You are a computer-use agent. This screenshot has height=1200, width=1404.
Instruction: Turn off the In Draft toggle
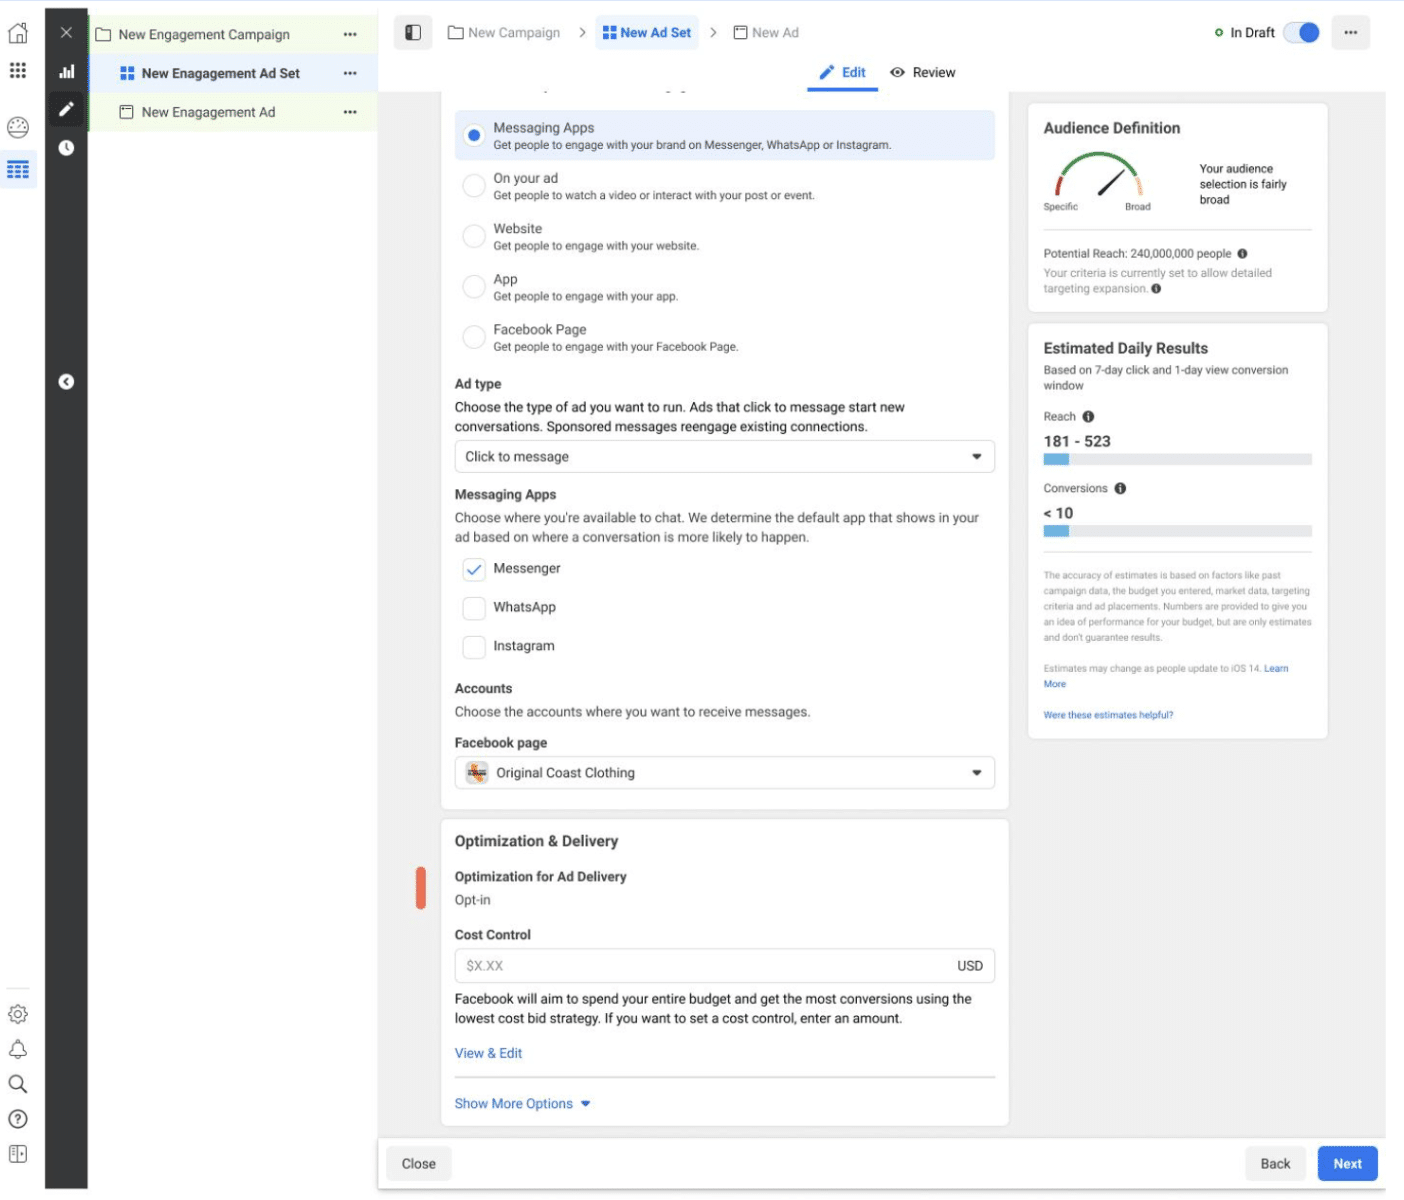tap(1302, 33)
